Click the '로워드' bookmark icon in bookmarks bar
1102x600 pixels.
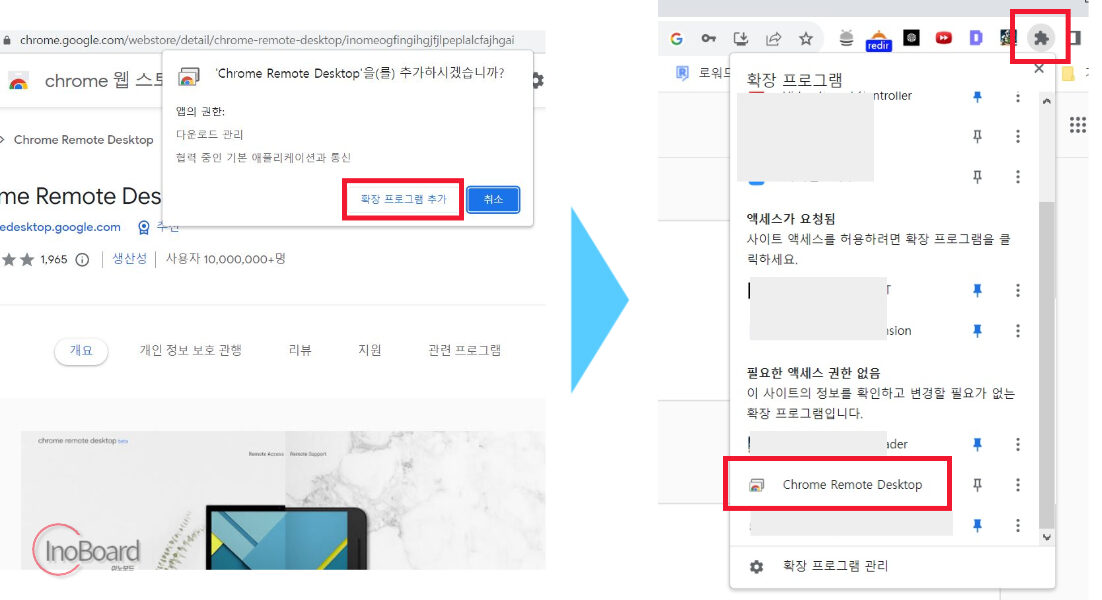682,72
